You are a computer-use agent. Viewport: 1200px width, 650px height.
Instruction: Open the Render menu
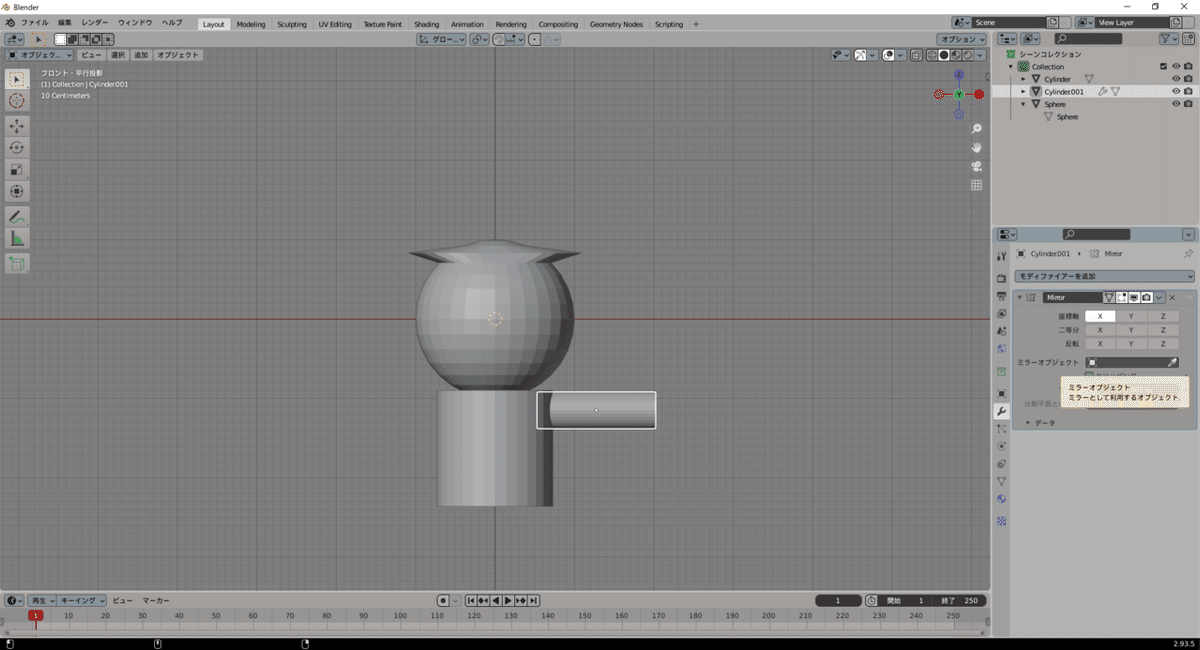(95, 23)
